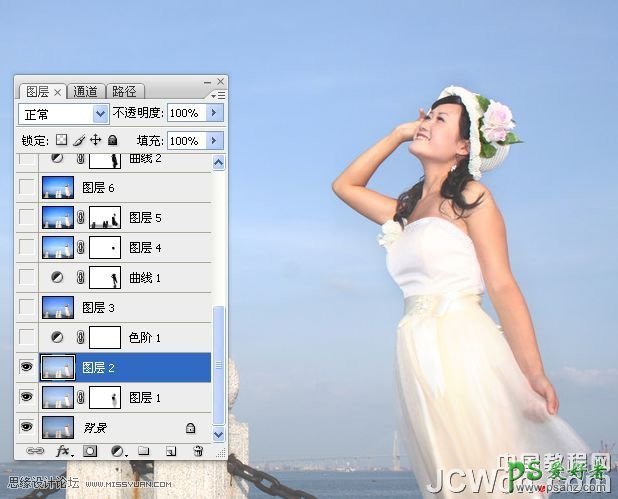618x499 pixels.
Task: Open the 填充 fill slider arrow
Action: [213, 140]
